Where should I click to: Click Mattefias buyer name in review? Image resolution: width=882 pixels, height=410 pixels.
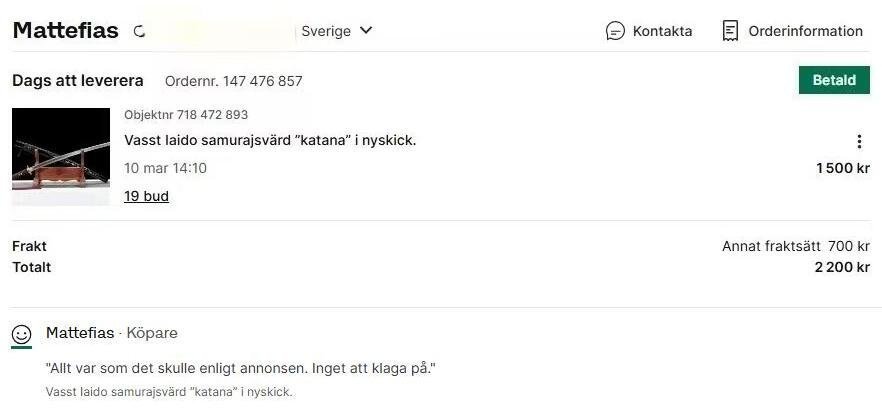pyautogui.click(x=80, y=333)
